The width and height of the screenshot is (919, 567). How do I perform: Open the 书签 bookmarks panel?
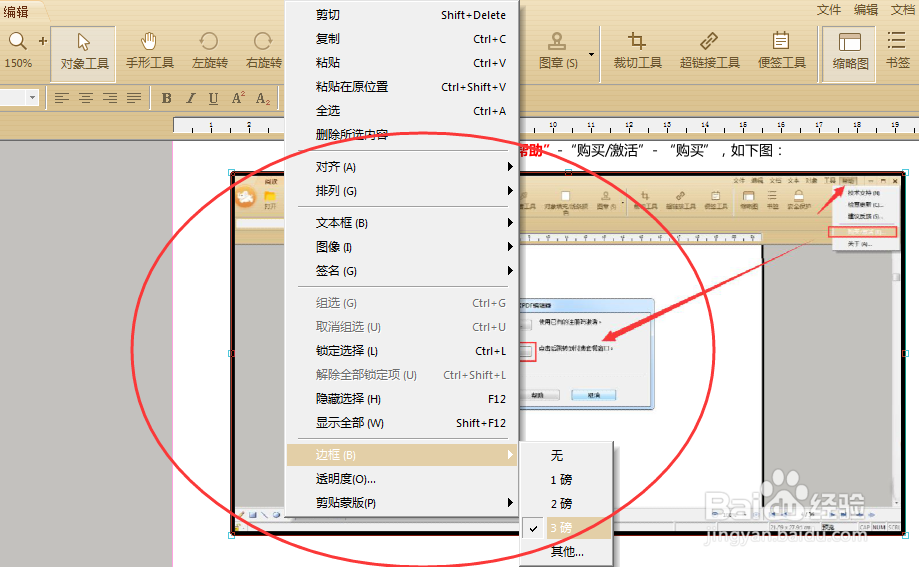point(897,52)
